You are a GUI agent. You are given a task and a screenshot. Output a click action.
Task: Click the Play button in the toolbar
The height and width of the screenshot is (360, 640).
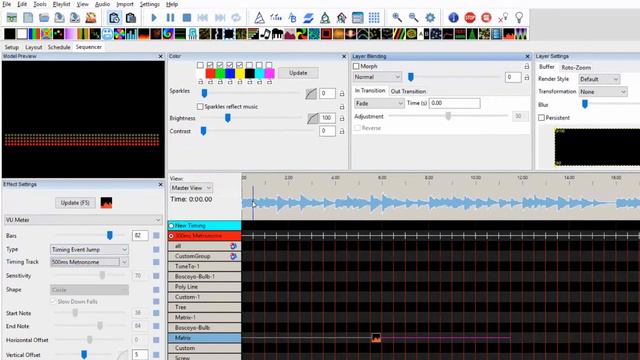154,18
